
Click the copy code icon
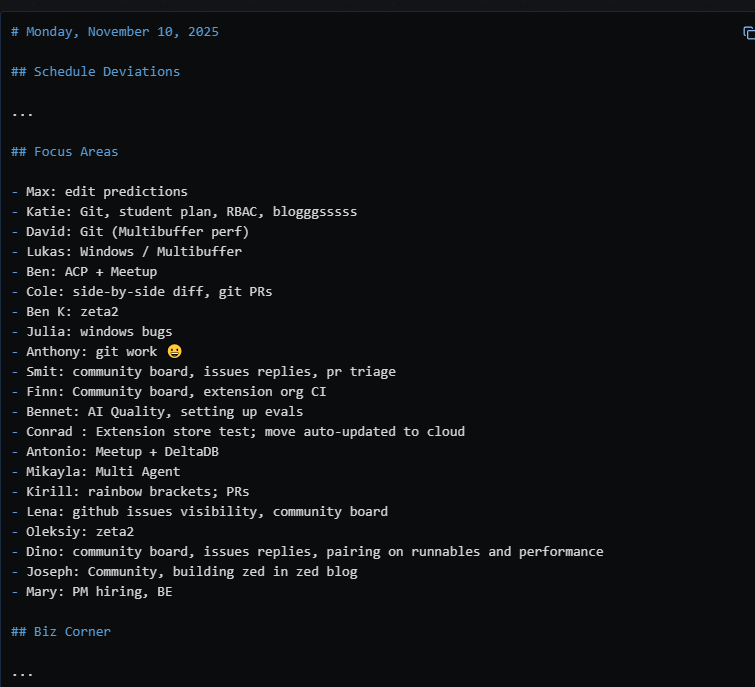[748, 33]
